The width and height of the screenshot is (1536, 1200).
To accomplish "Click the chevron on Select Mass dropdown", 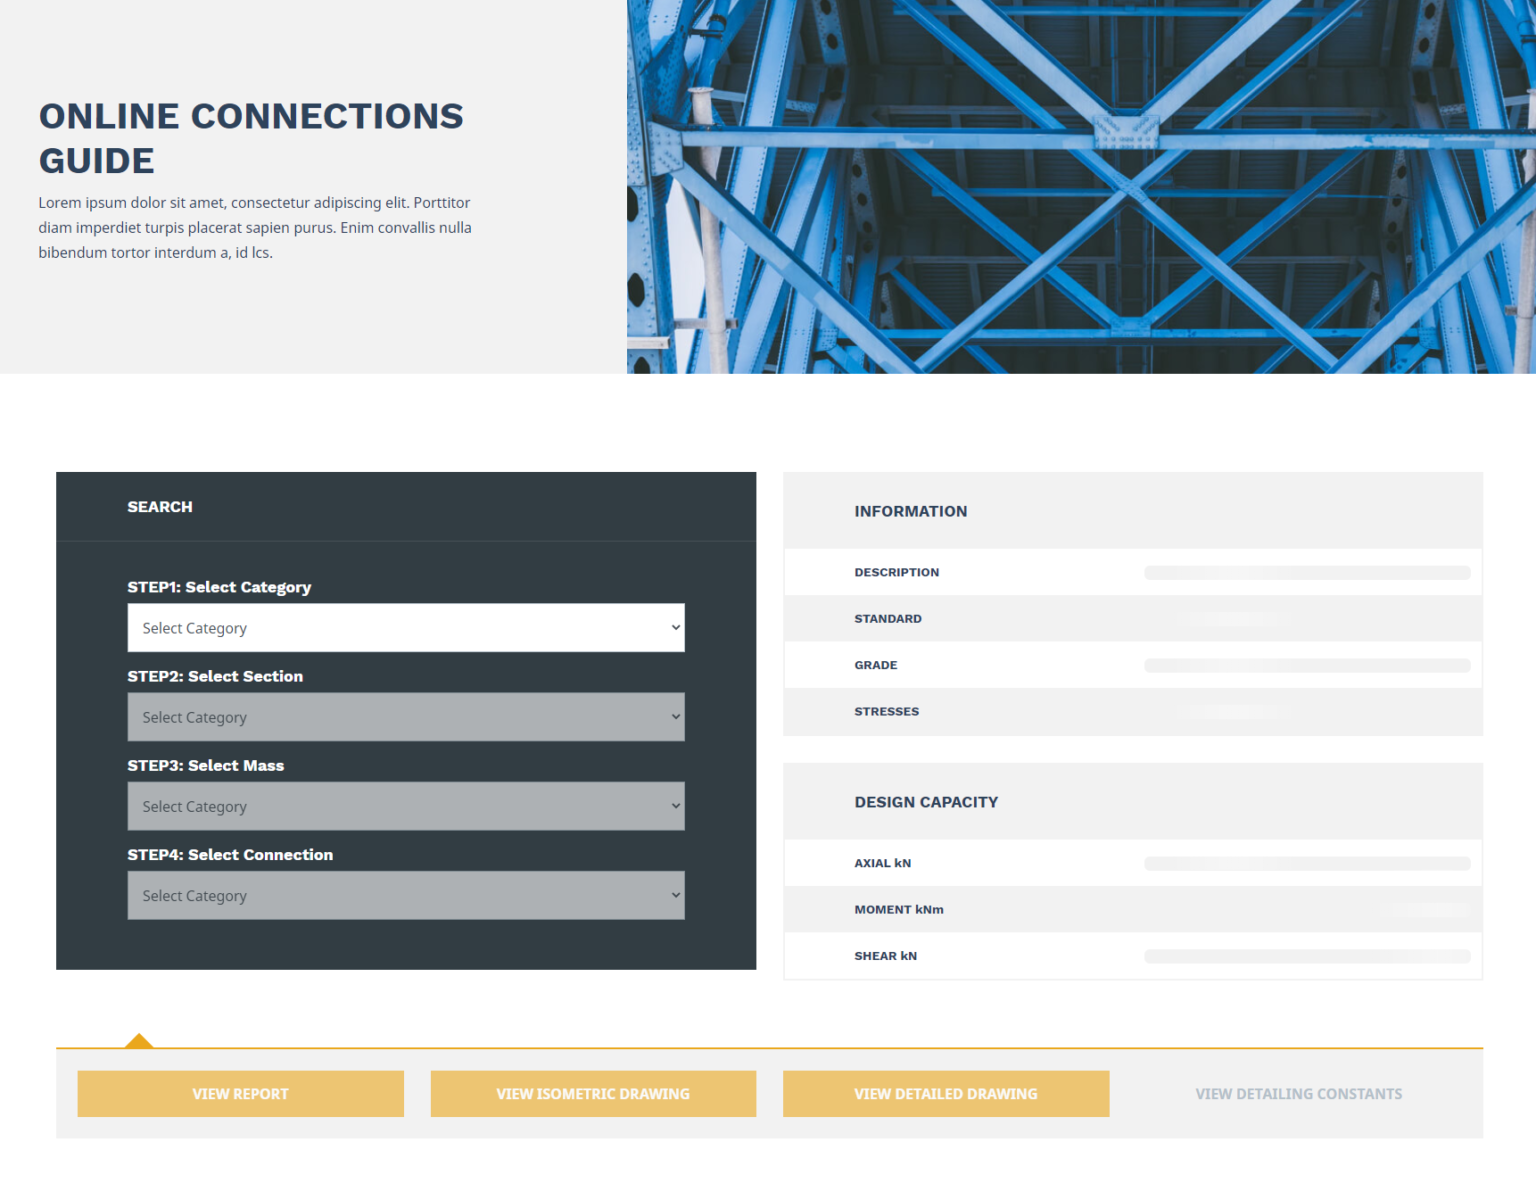I will coord(673,806).
